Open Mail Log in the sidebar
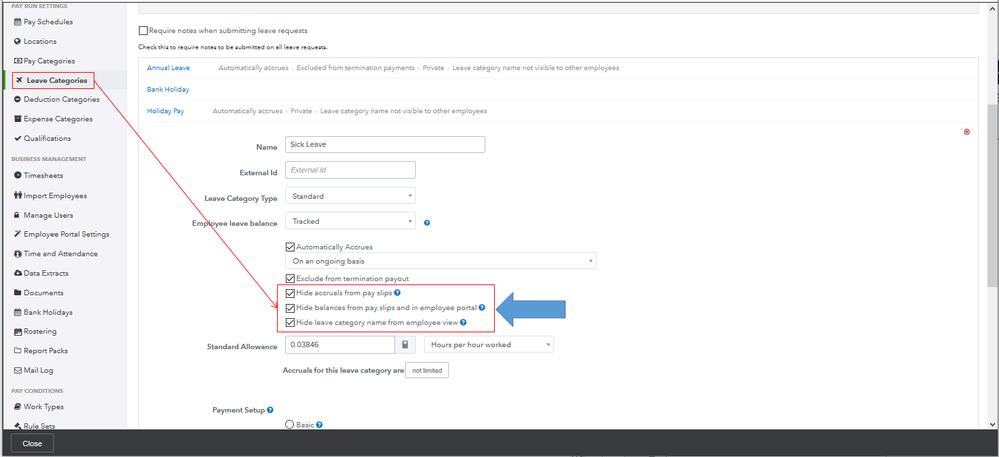 tap(39, 370)
